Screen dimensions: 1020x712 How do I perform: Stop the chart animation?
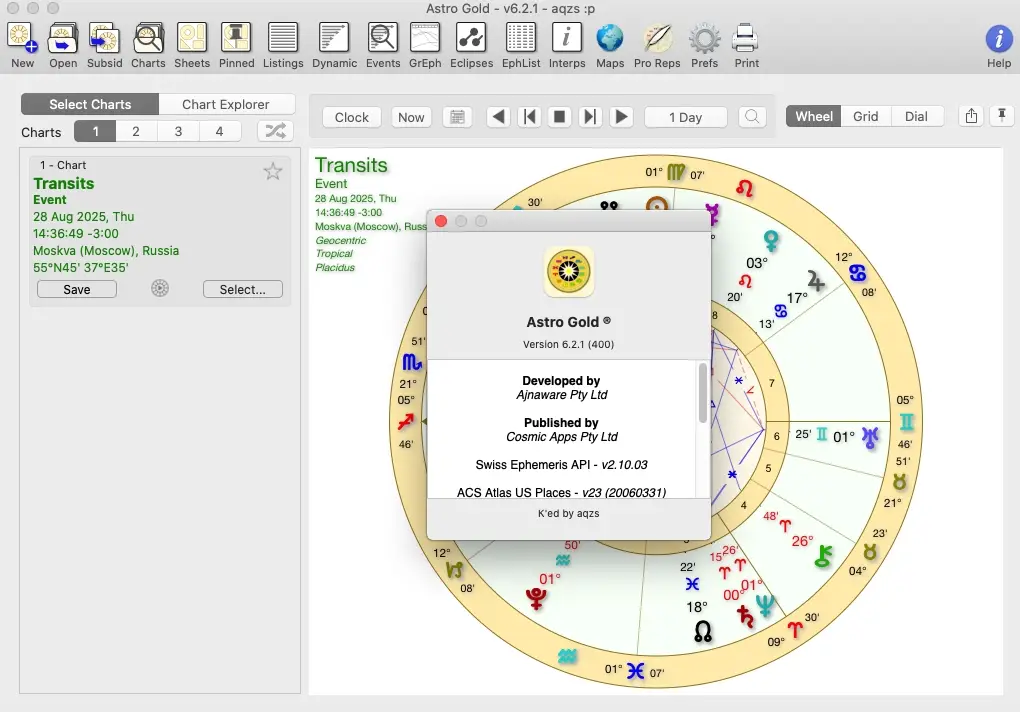tap(559, 117)
